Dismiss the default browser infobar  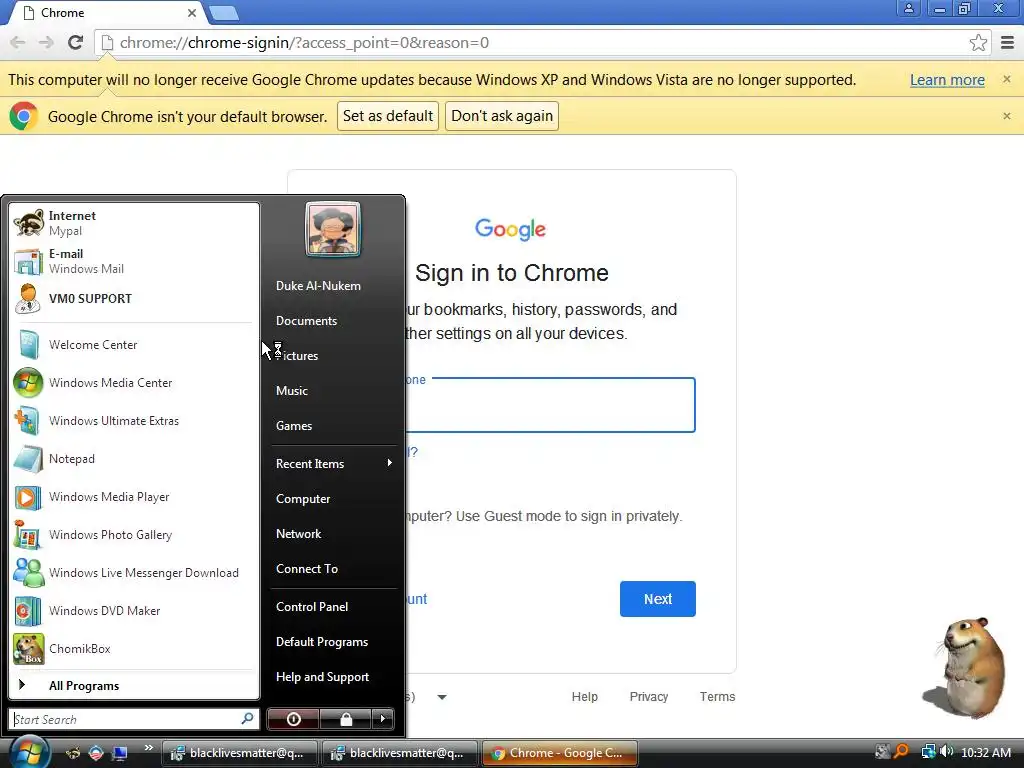[x=1006, y=116]
